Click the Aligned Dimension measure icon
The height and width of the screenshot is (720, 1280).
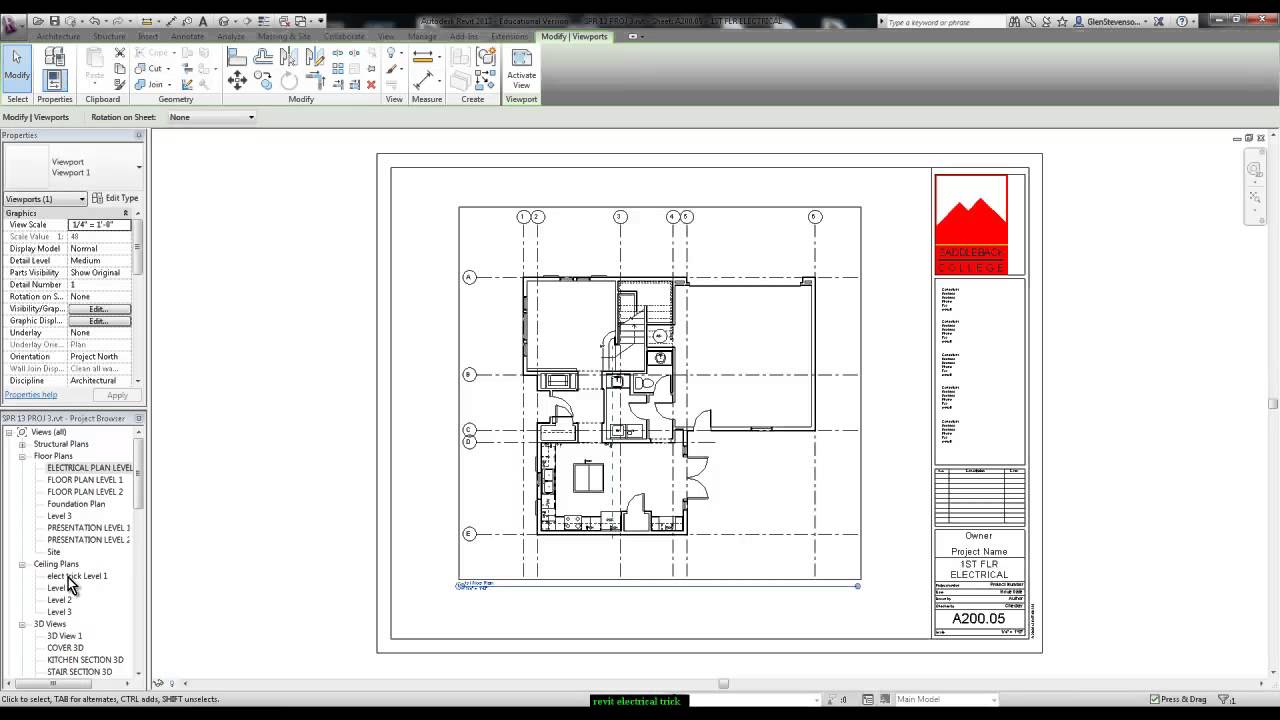click(423, 57)
